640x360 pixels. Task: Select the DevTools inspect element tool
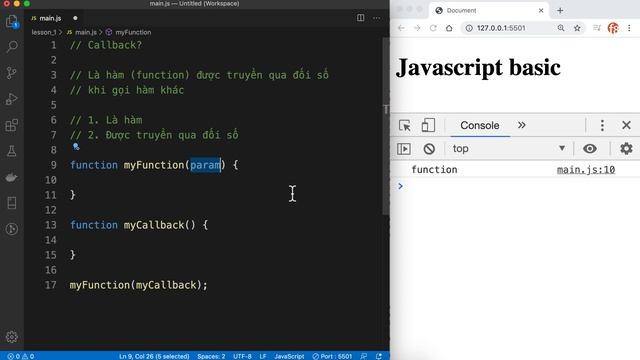pos(405,125)
